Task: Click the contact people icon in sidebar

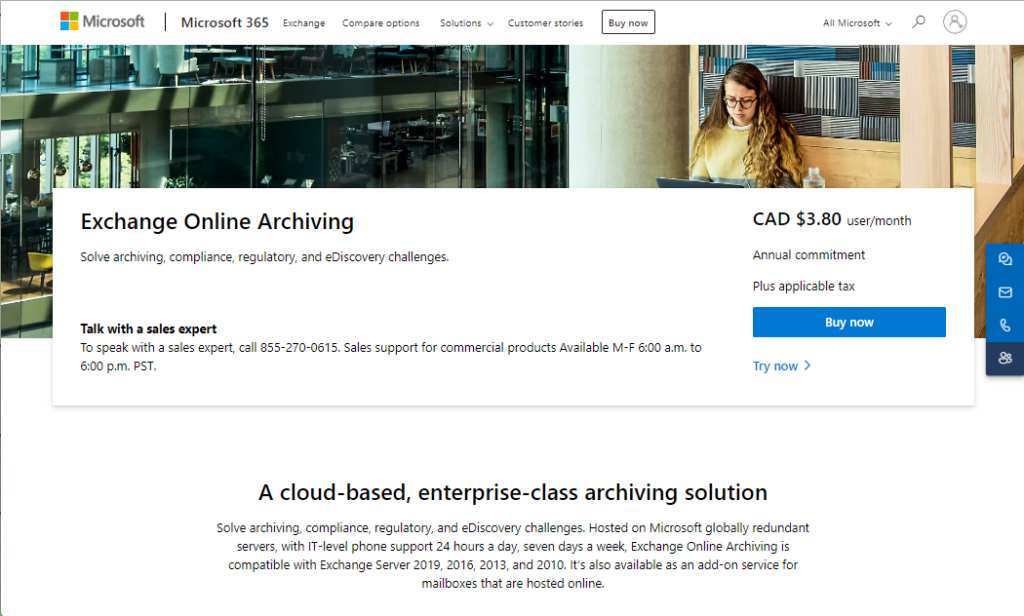Action: (x=1004, y=358)
